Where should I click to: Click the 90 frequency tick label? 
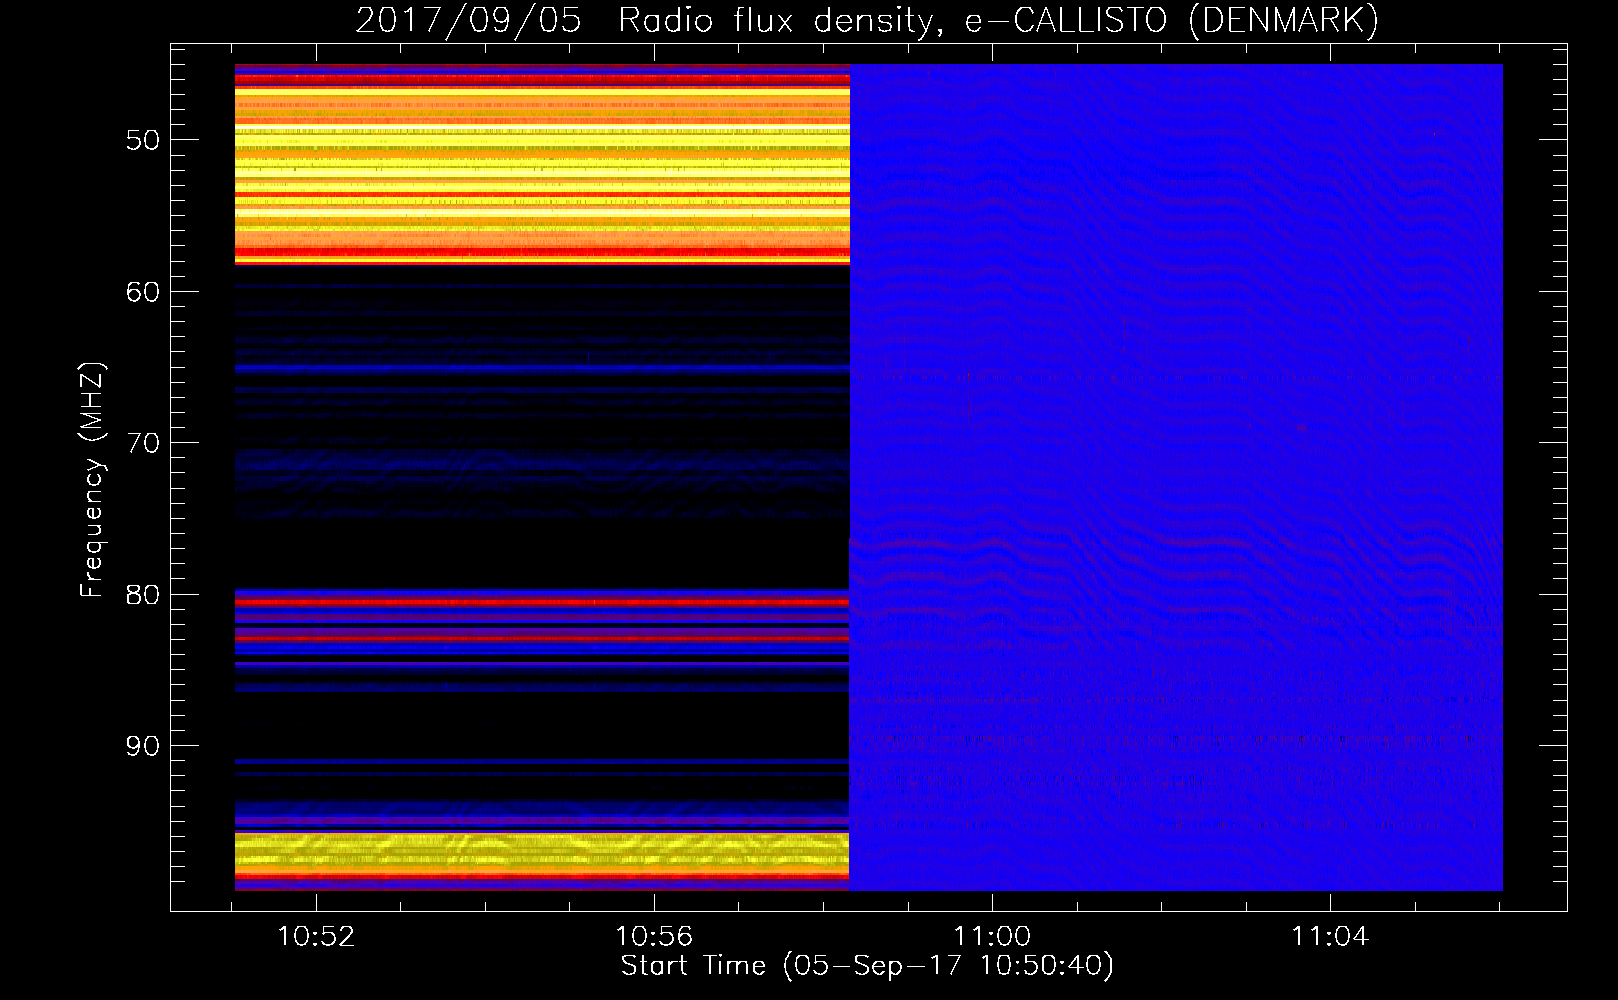[143, 747]
